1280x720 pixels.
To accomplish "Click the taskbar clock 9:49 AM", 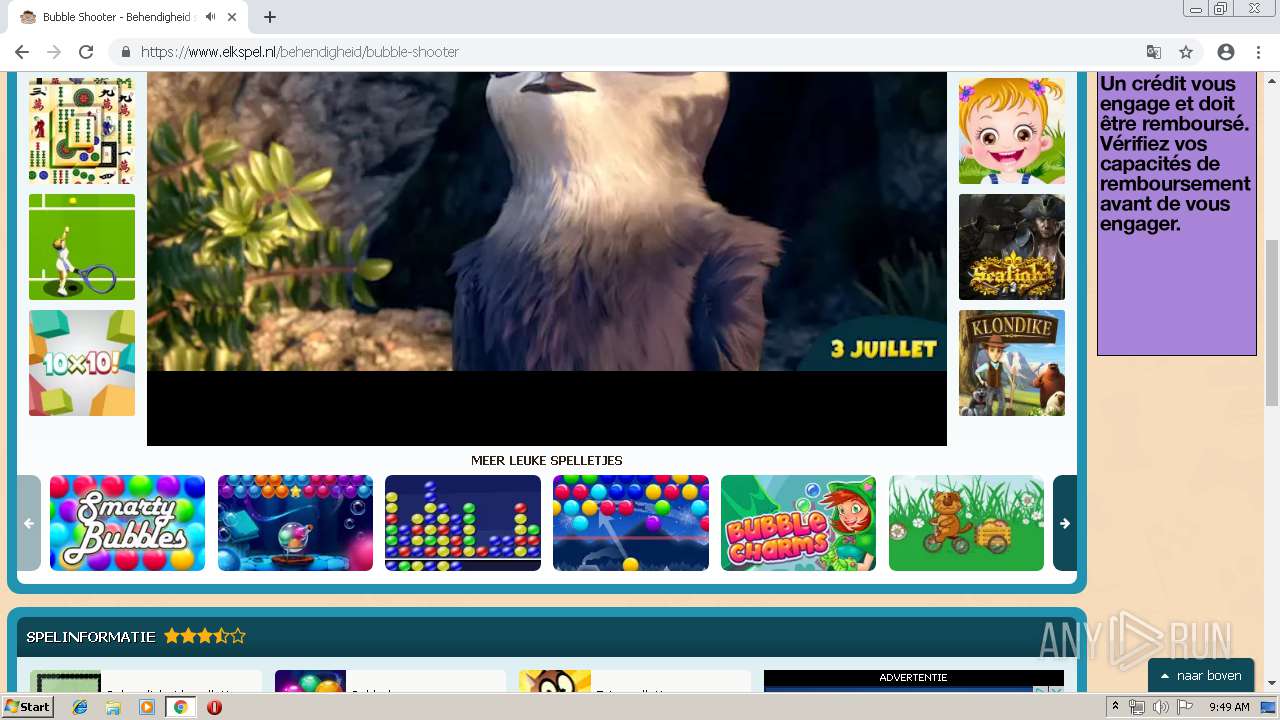I will coord(1229,707).
